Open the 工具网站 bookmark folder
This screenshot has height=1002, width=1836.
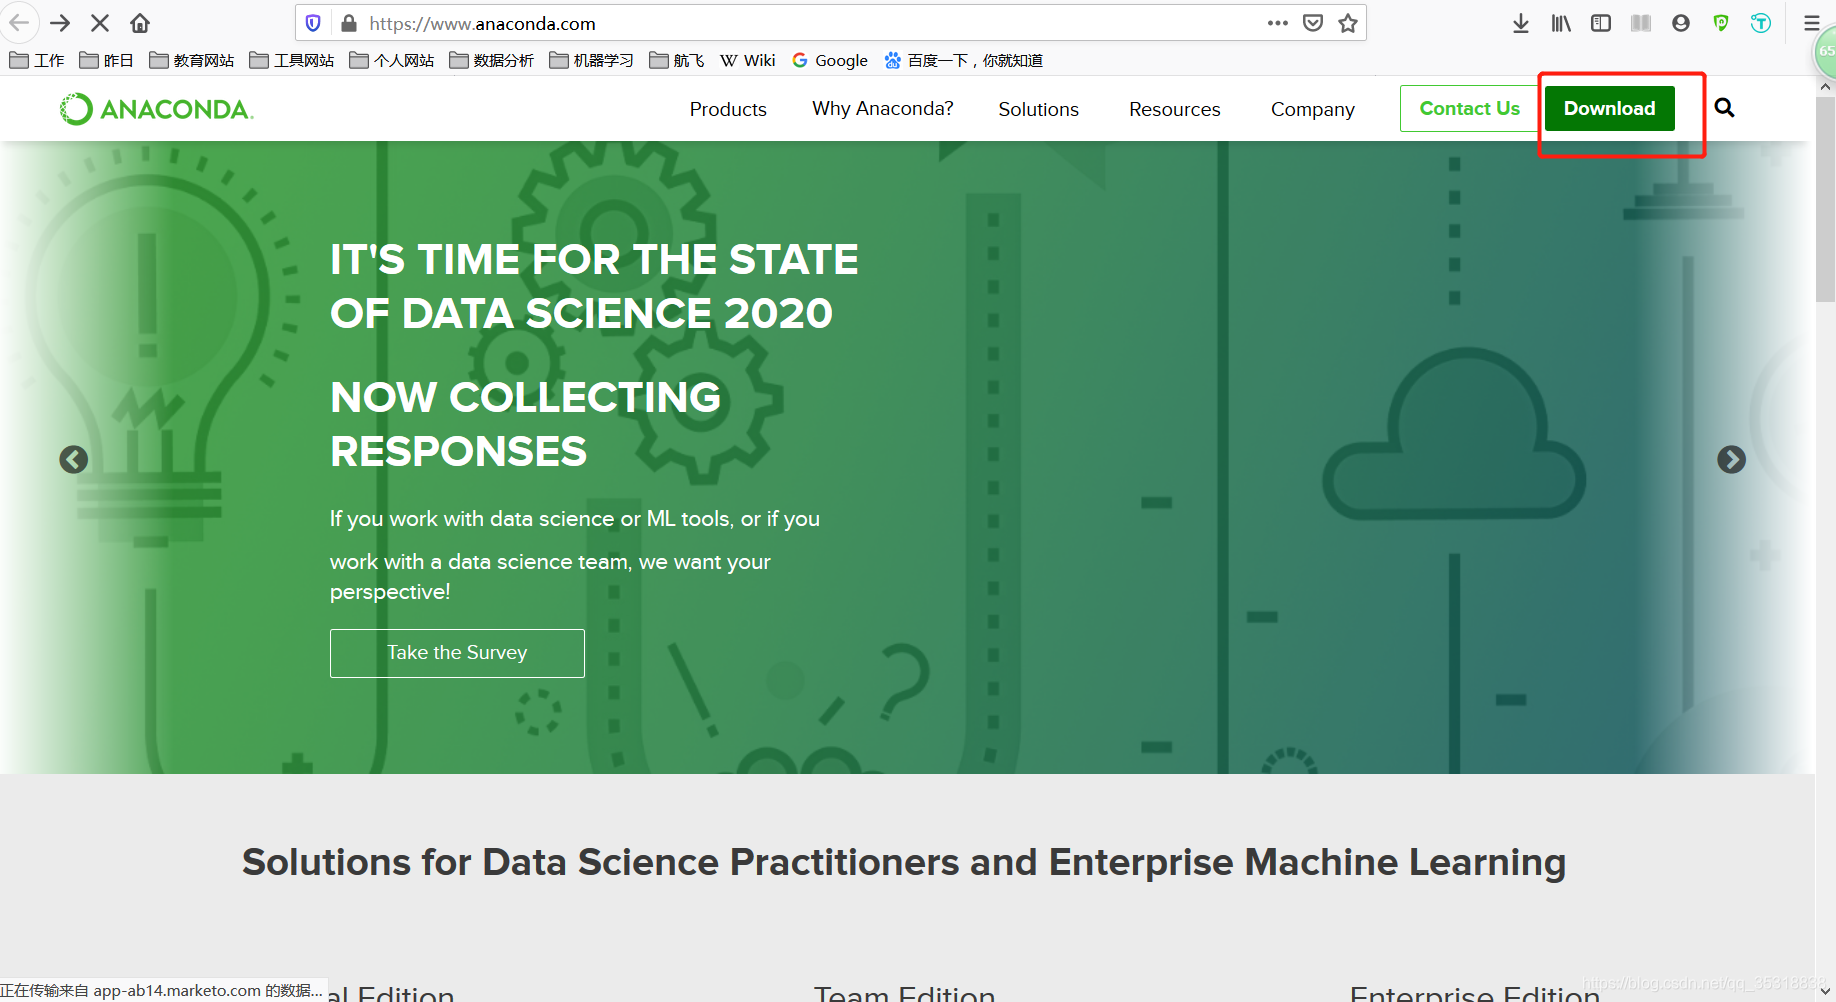291,61
